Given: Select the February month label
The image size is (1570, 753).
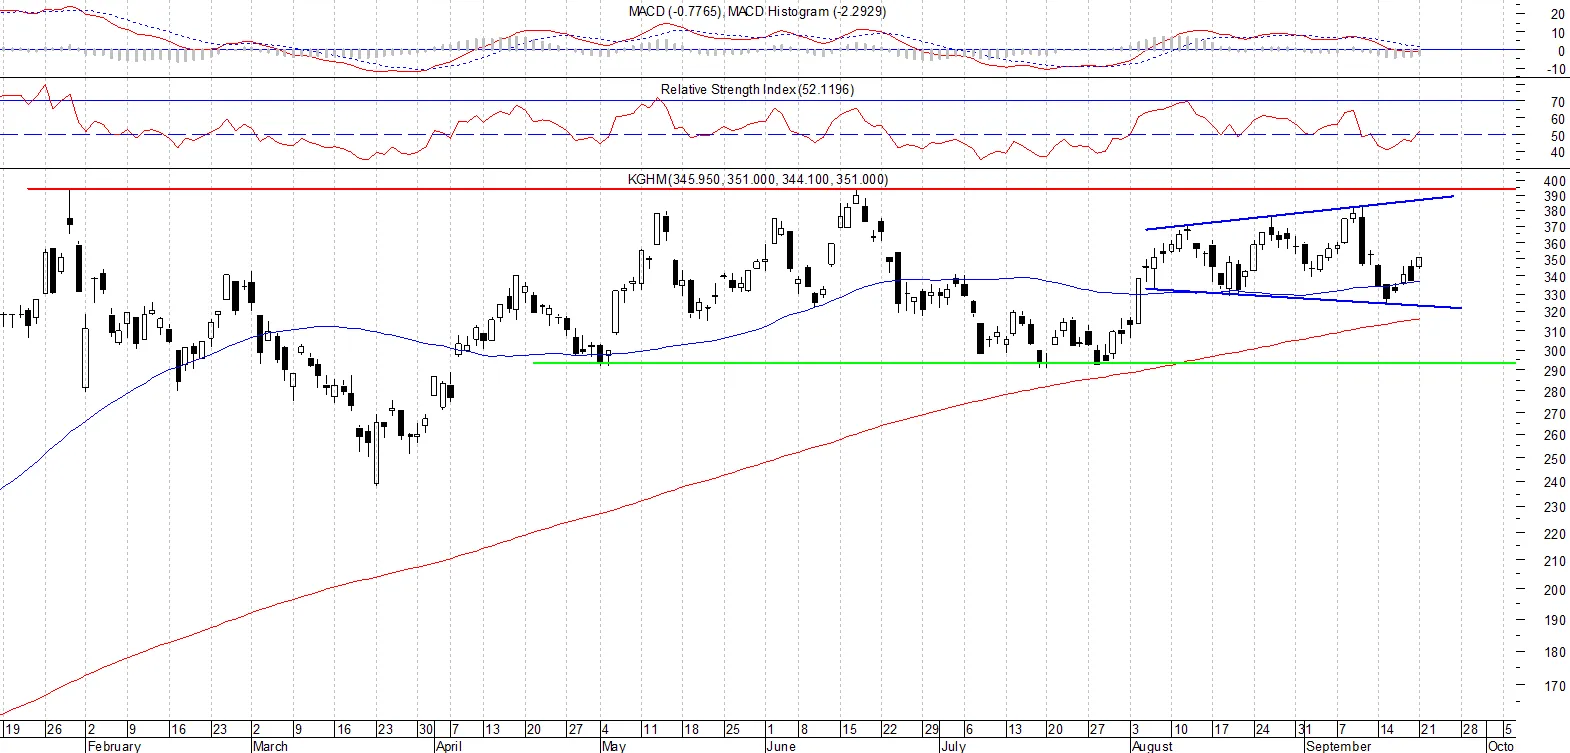Looking at the screenshot, I should pos(114,746).
